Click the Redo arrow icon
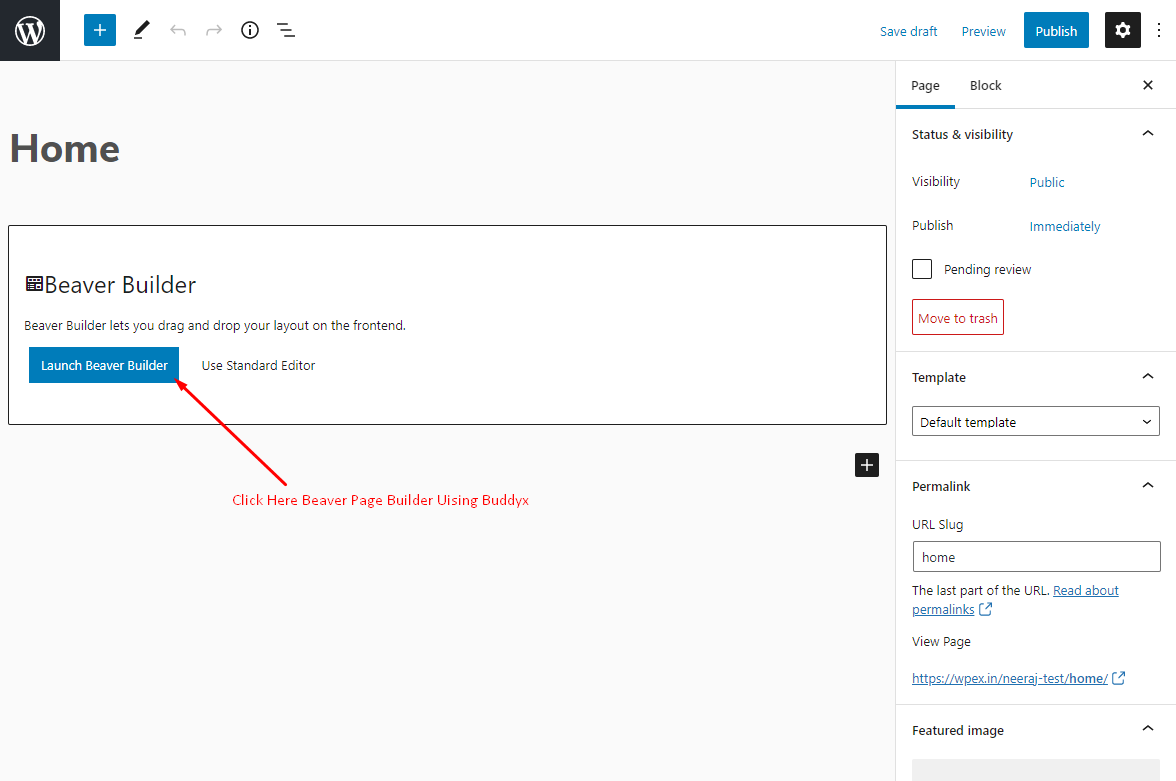 [214, 30]
